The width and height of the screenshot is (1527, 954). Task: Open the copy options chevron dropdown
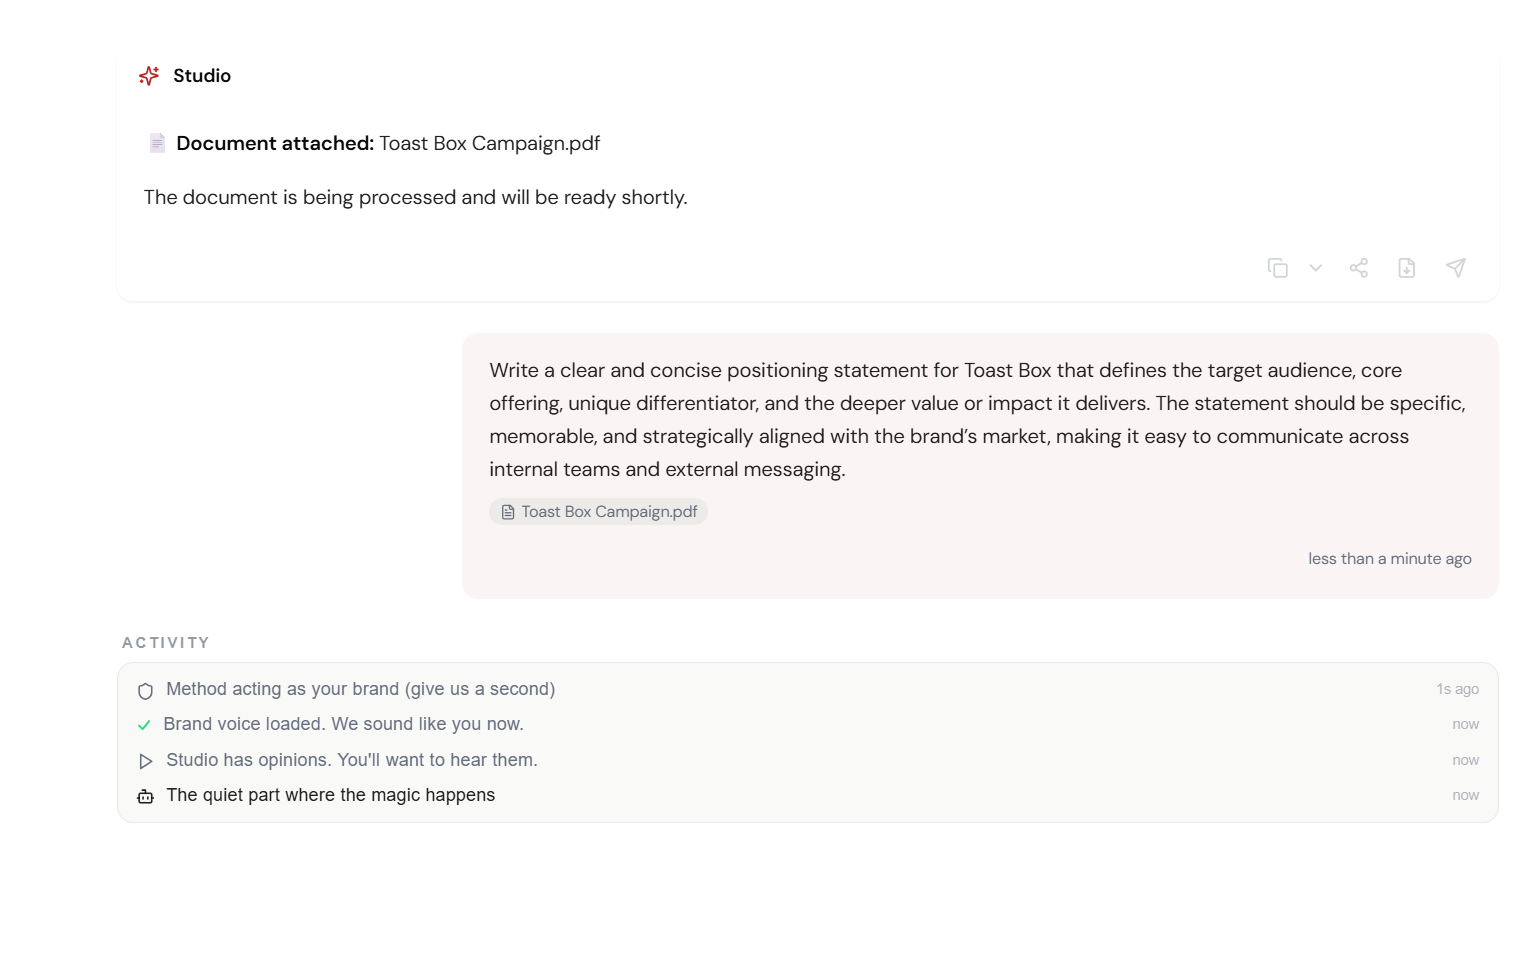[x=1315, y=268]
